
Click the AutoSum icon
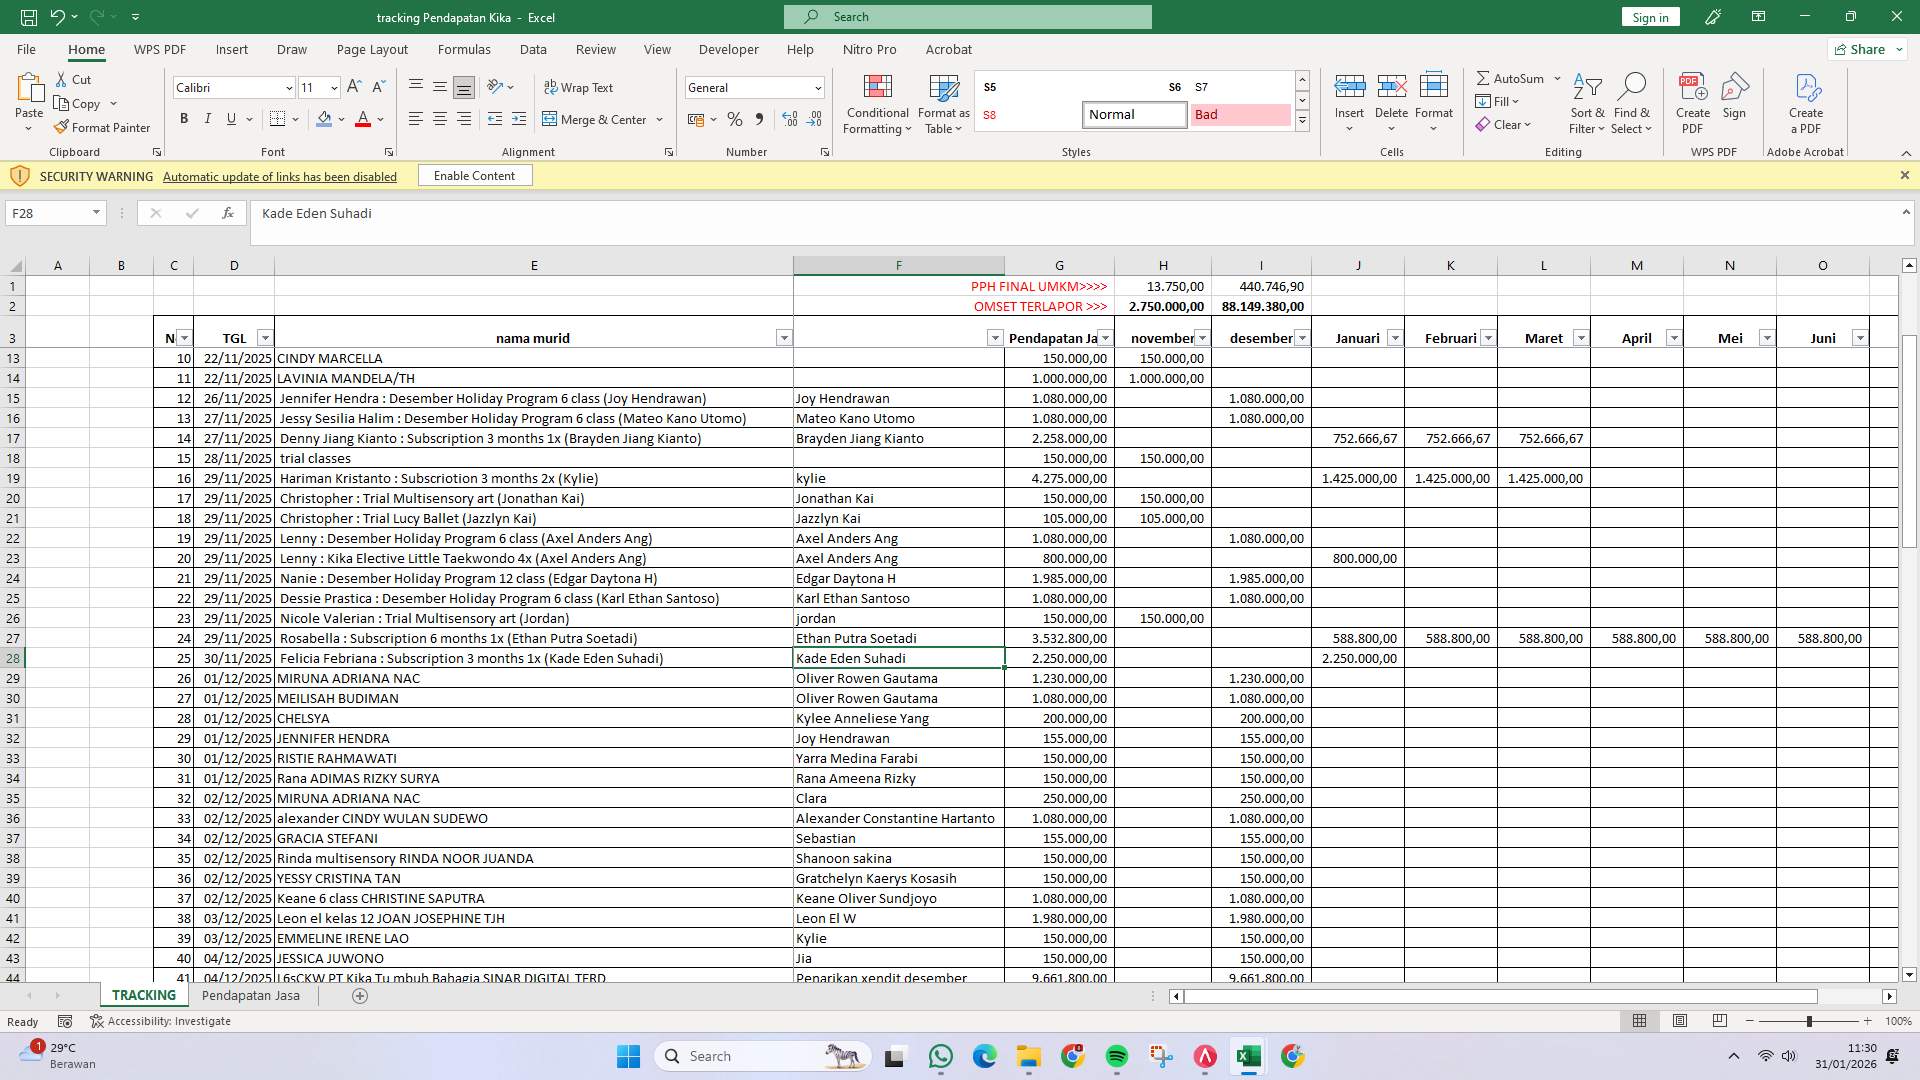(1487, 78)
